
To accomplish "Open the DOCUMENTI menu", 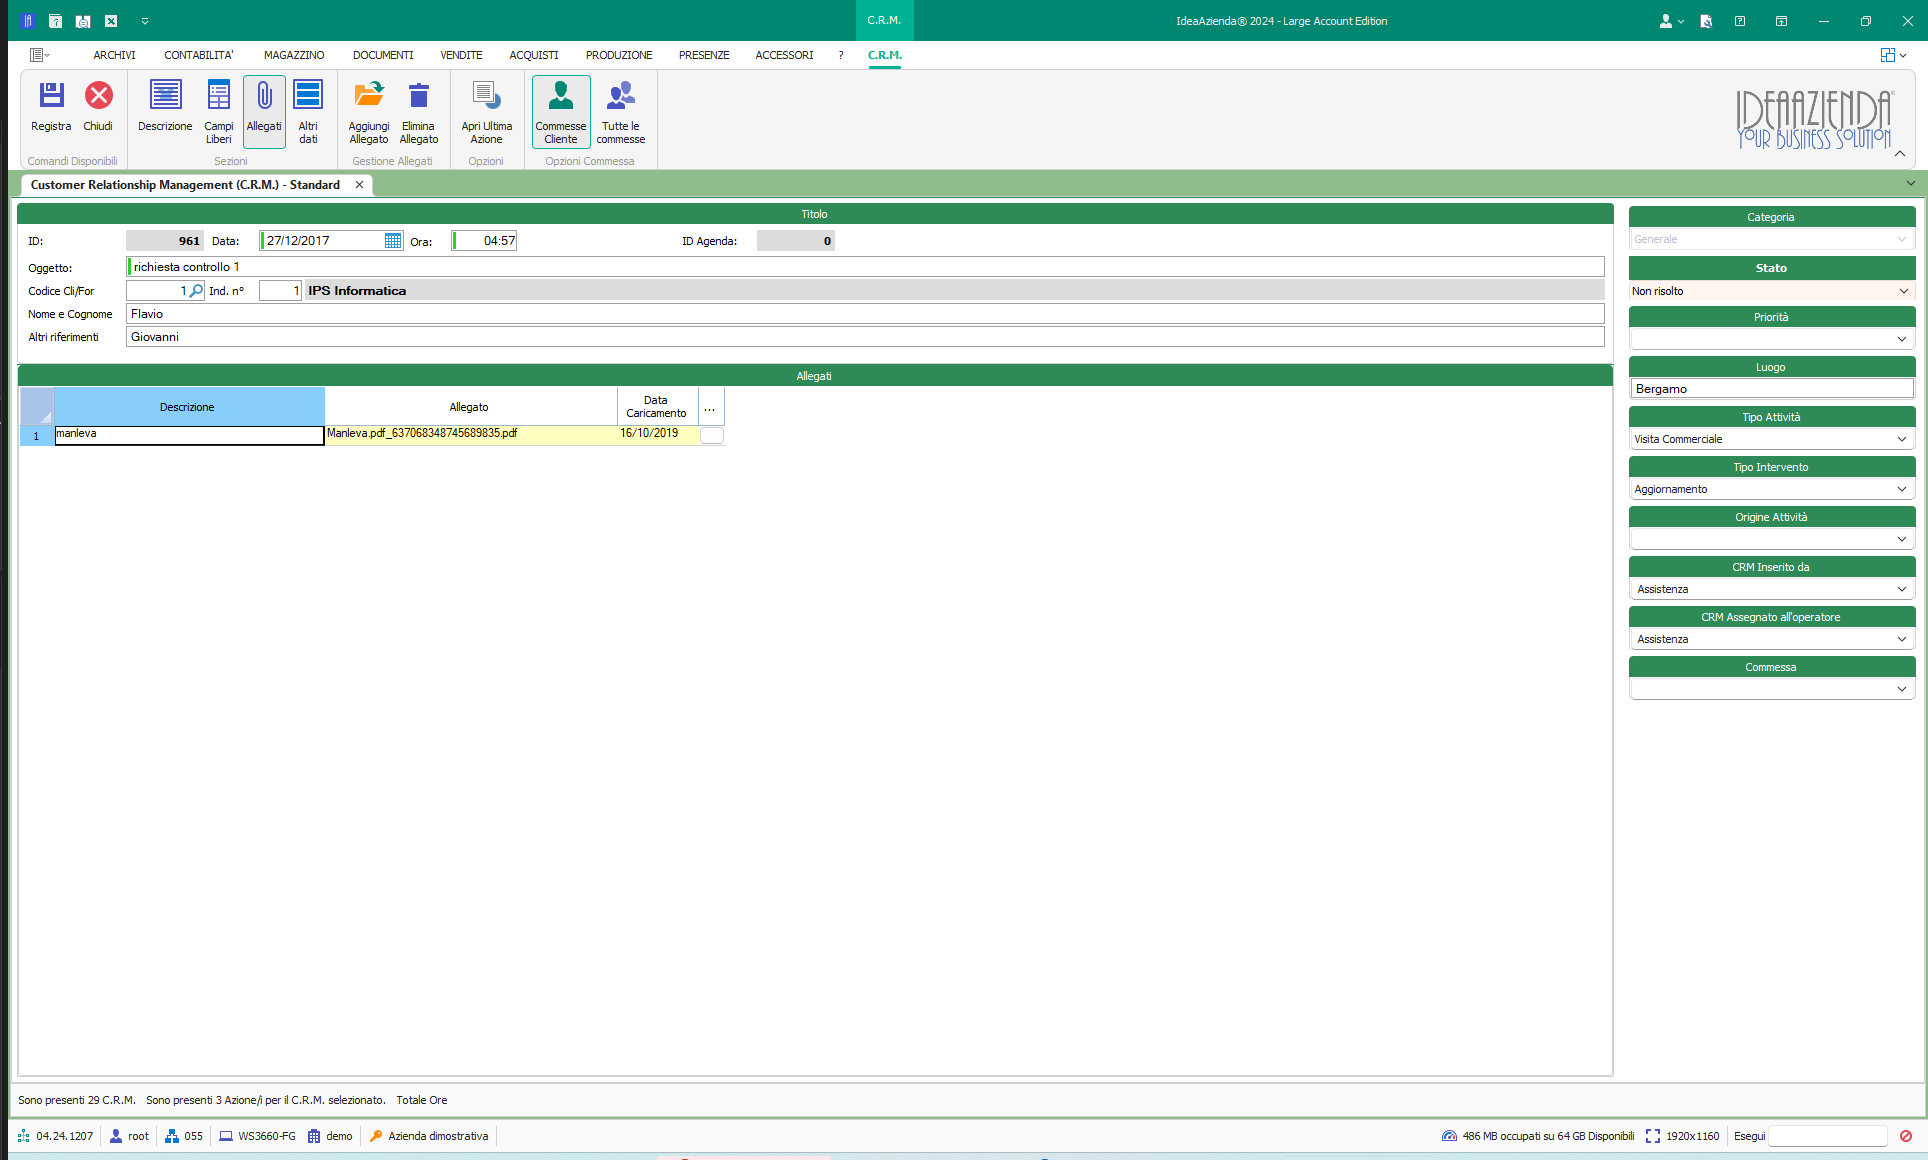I will 383,55.
